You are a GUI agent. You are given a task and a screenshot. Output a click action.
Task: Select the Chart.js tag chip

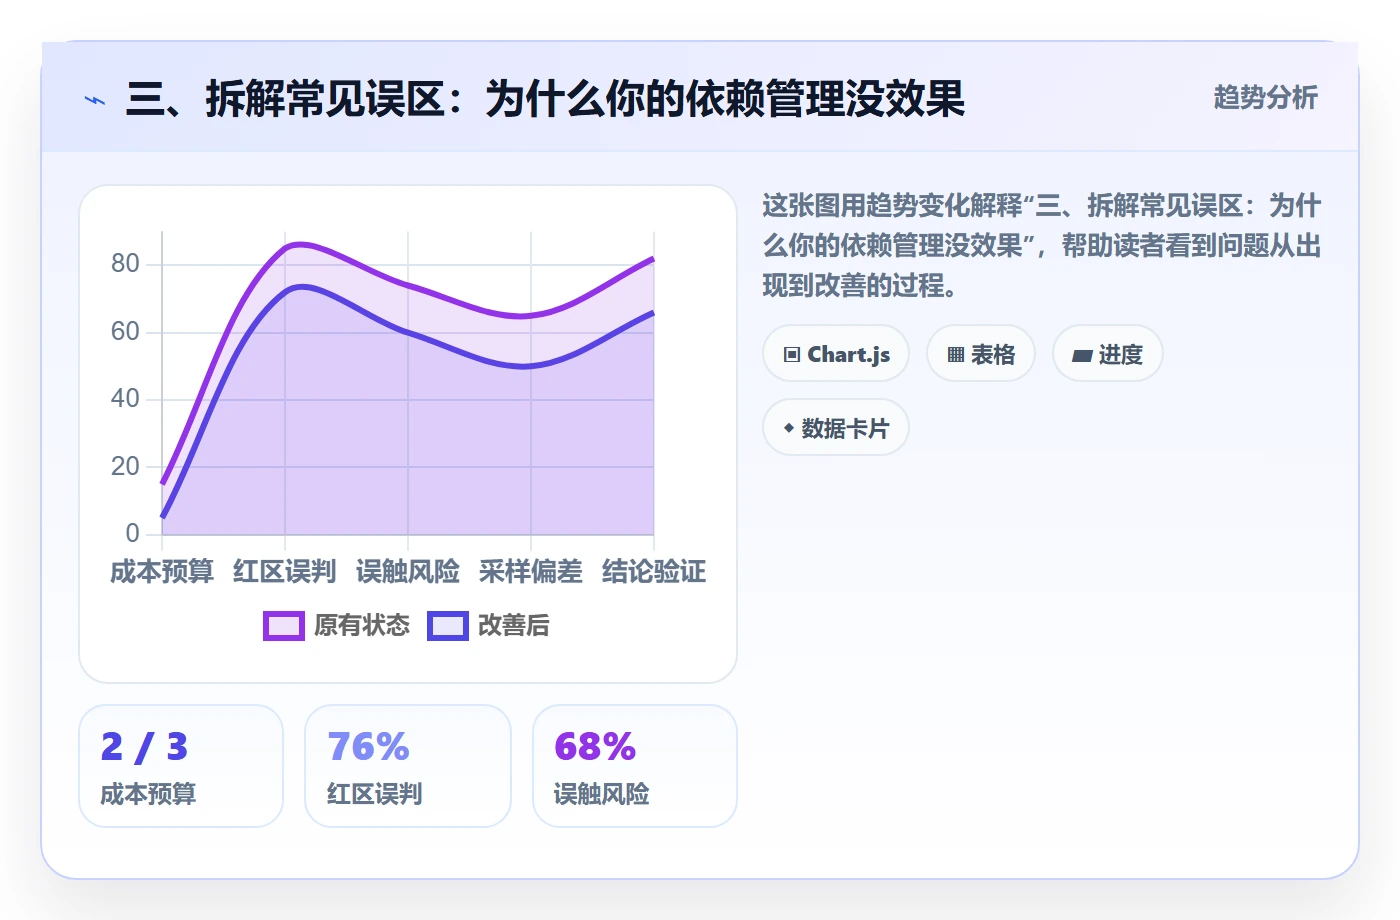tap(836, 354)
